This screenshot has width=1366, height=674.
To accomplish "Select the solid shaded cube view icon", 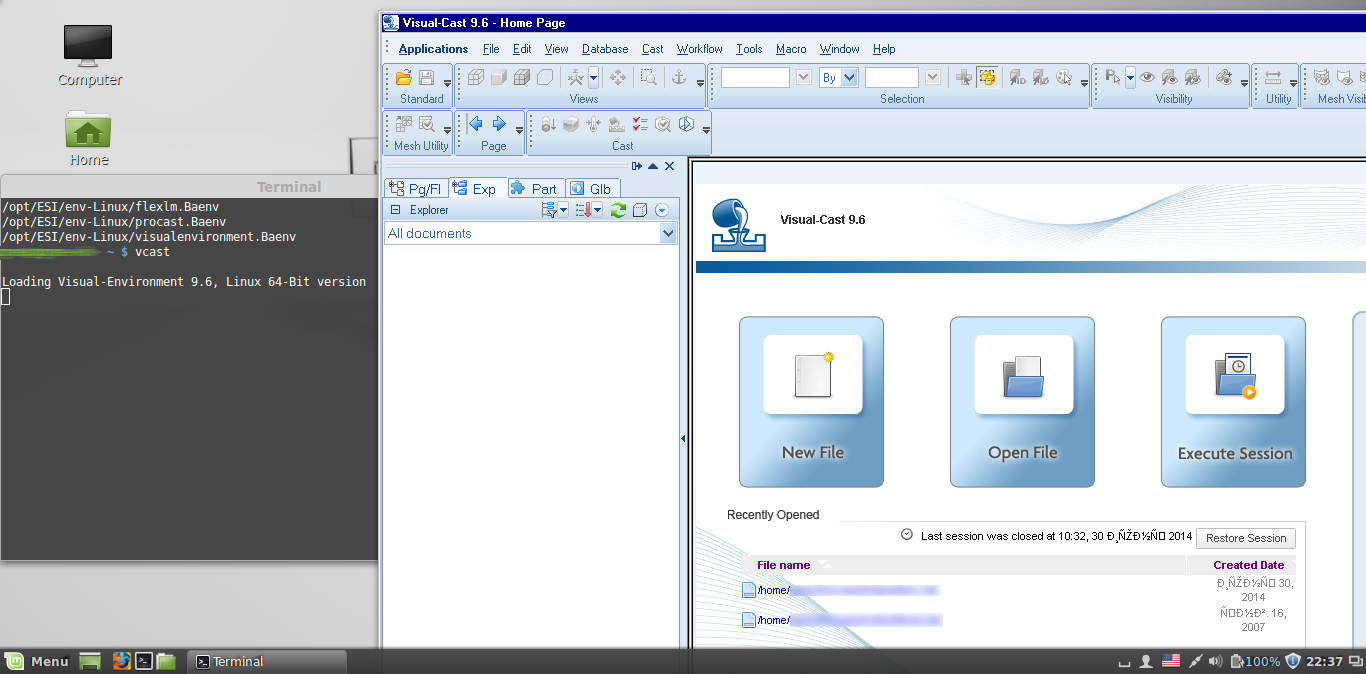I will point(499,77).
